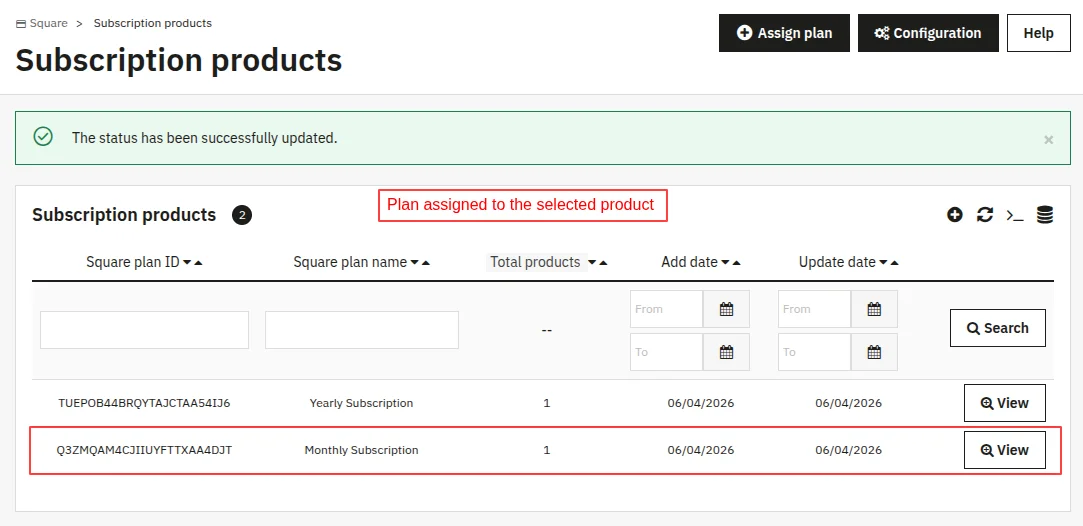Image resolution: width=1083 pixels, height=526 pixels.
Task: Click the Search filter button
Action: pyautogui.click(x=997, y=328)
